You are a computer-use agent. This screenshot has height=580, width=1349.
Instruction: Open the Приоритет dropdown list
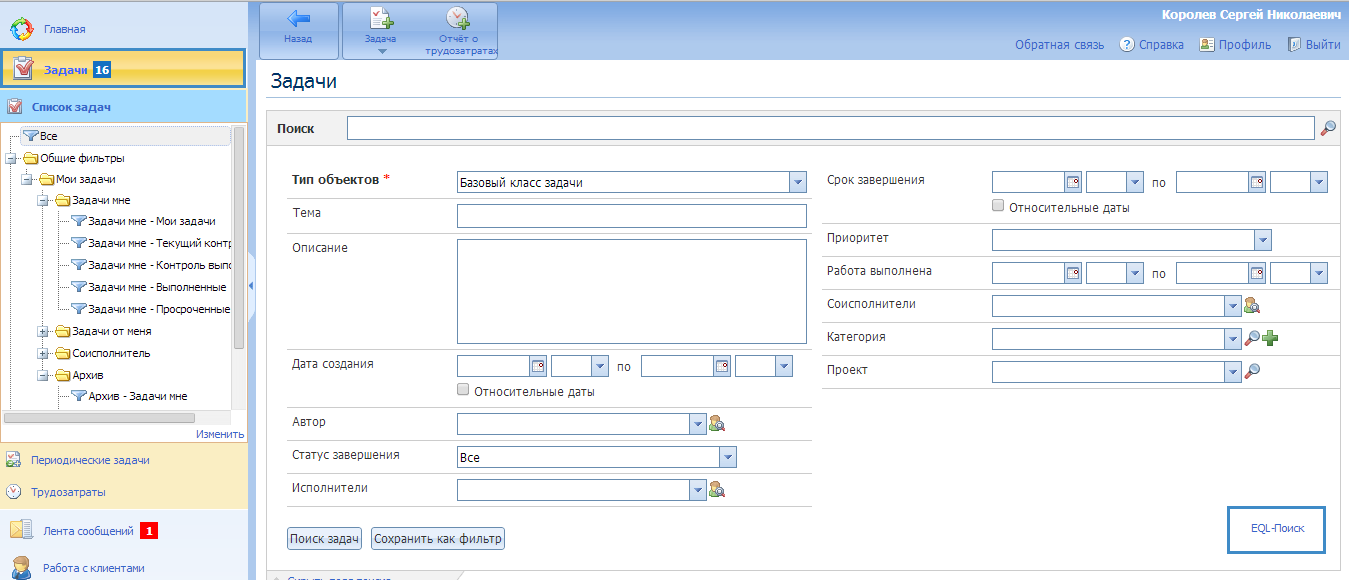click(x=1263, y=240)
